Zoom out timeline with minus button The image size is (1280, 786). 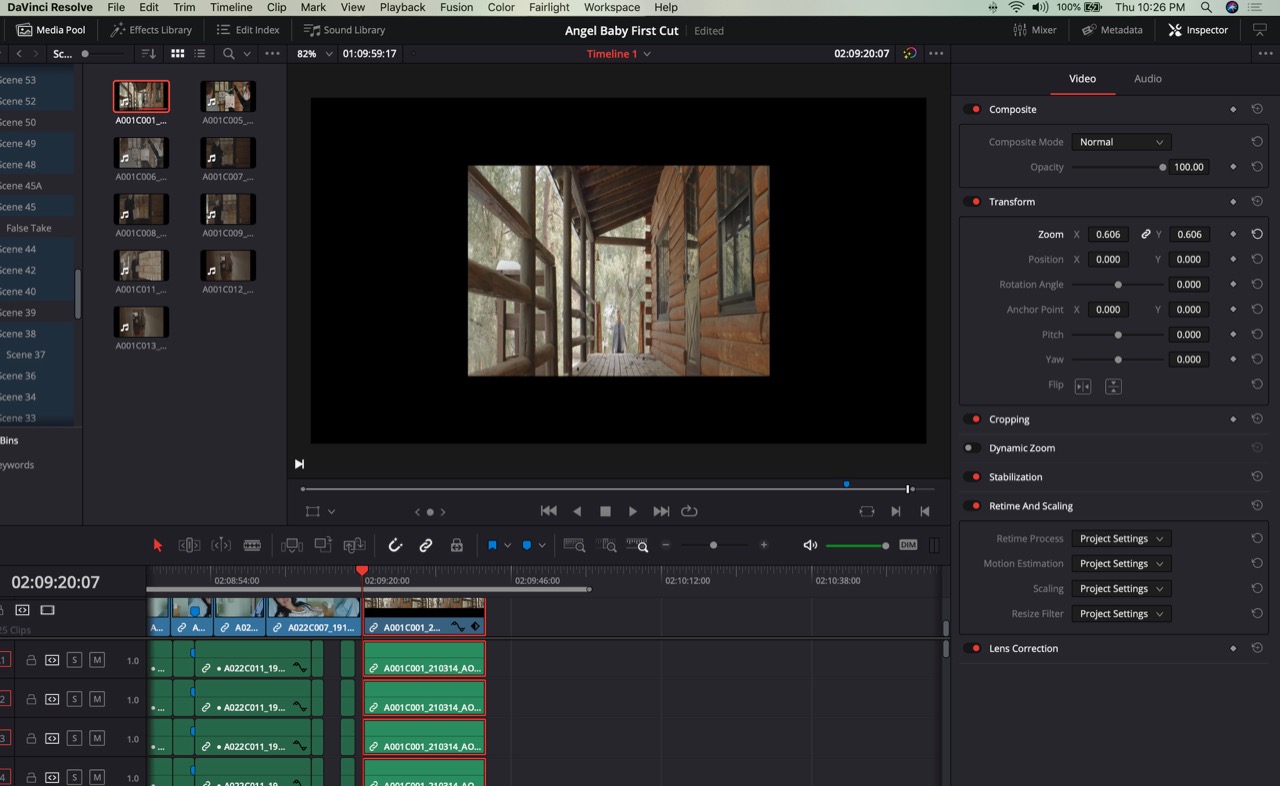(x=666, y=545)
